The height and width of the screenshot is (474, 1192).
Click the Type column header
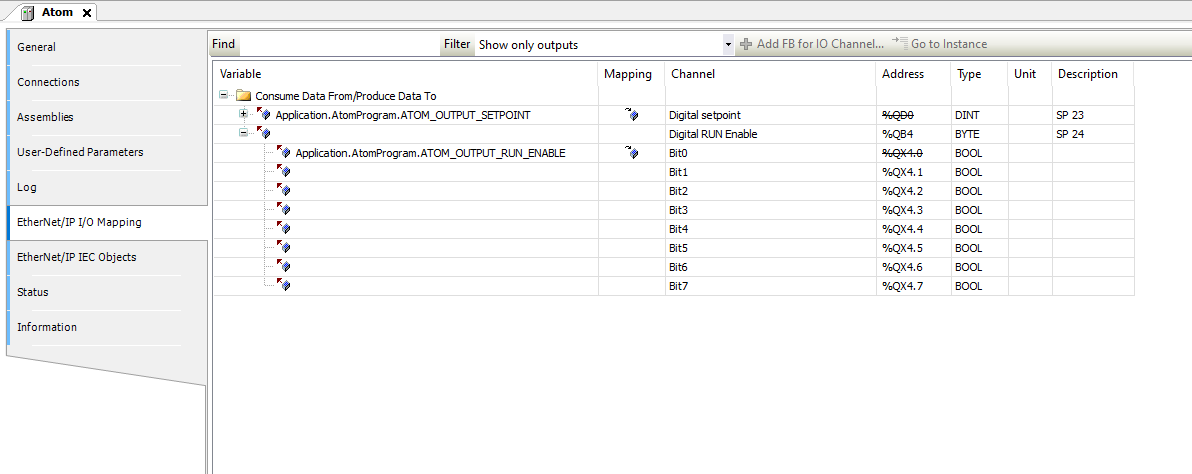click(x=979, y=74)
